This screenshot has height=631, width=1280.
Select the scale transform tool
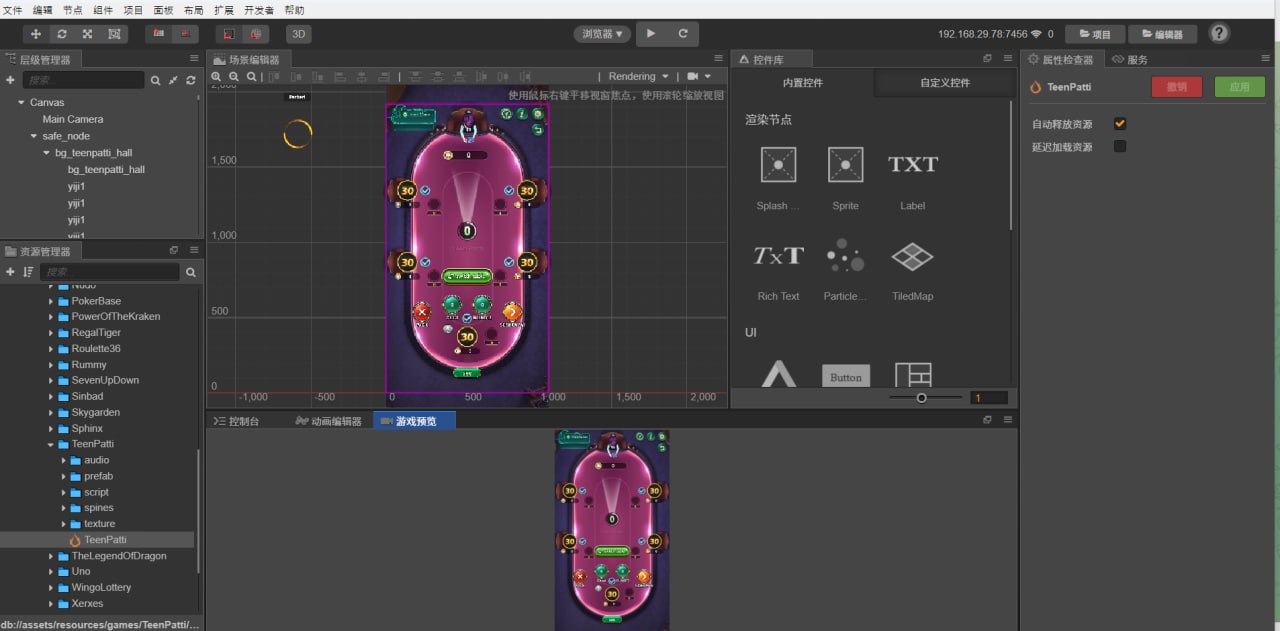click(x=88, y=34)
